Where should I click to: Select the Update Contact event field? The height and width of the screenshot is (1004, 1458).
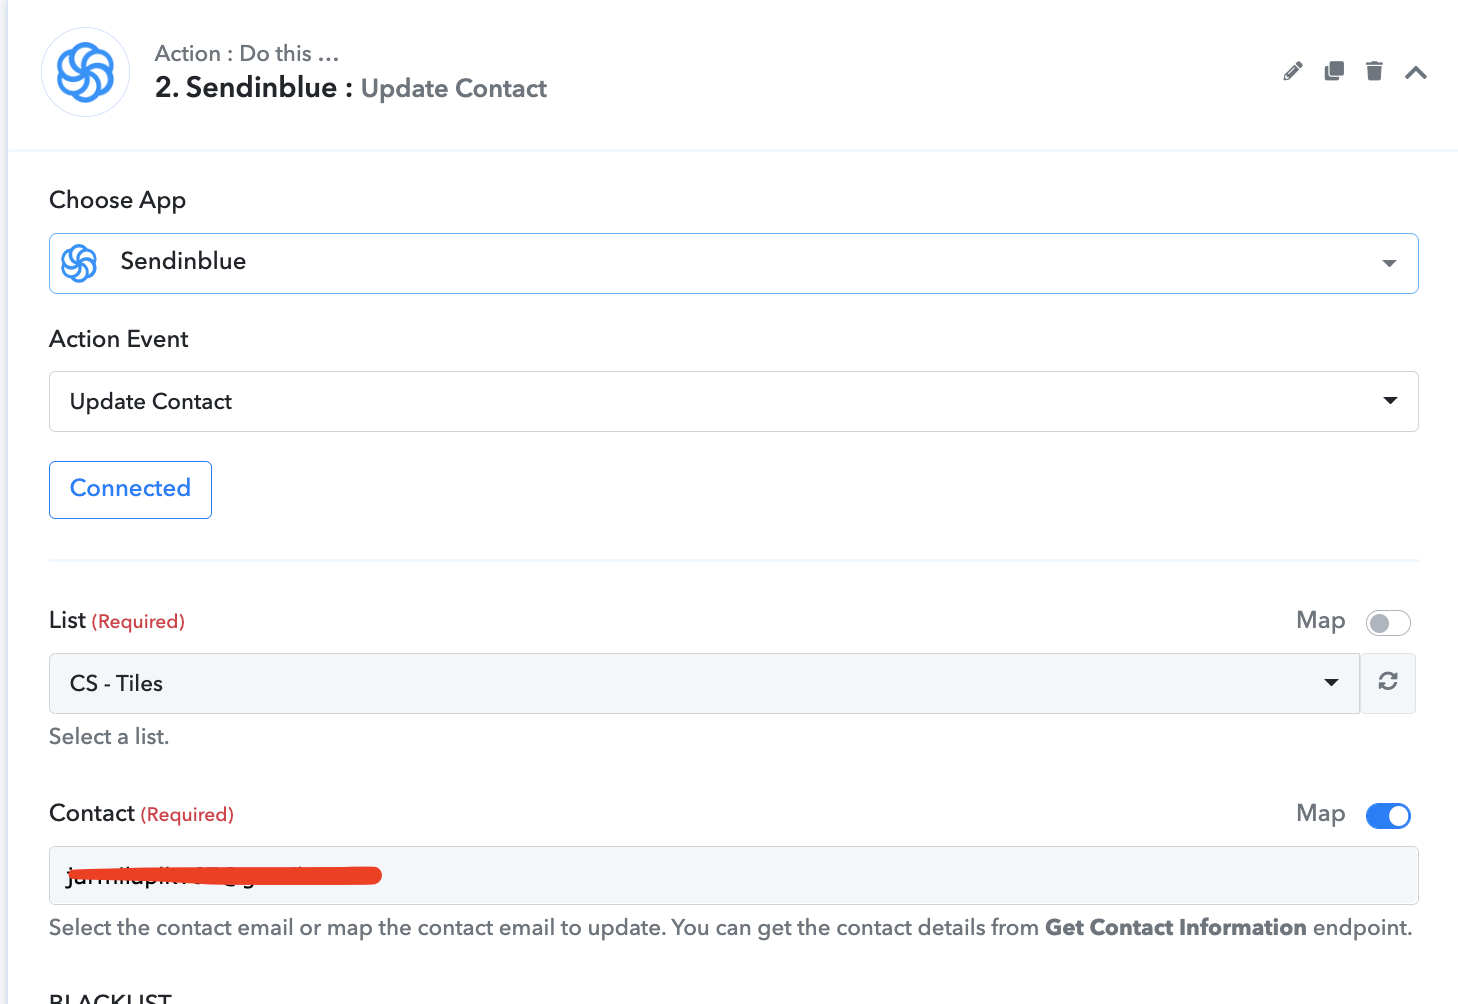pos(700,401)
